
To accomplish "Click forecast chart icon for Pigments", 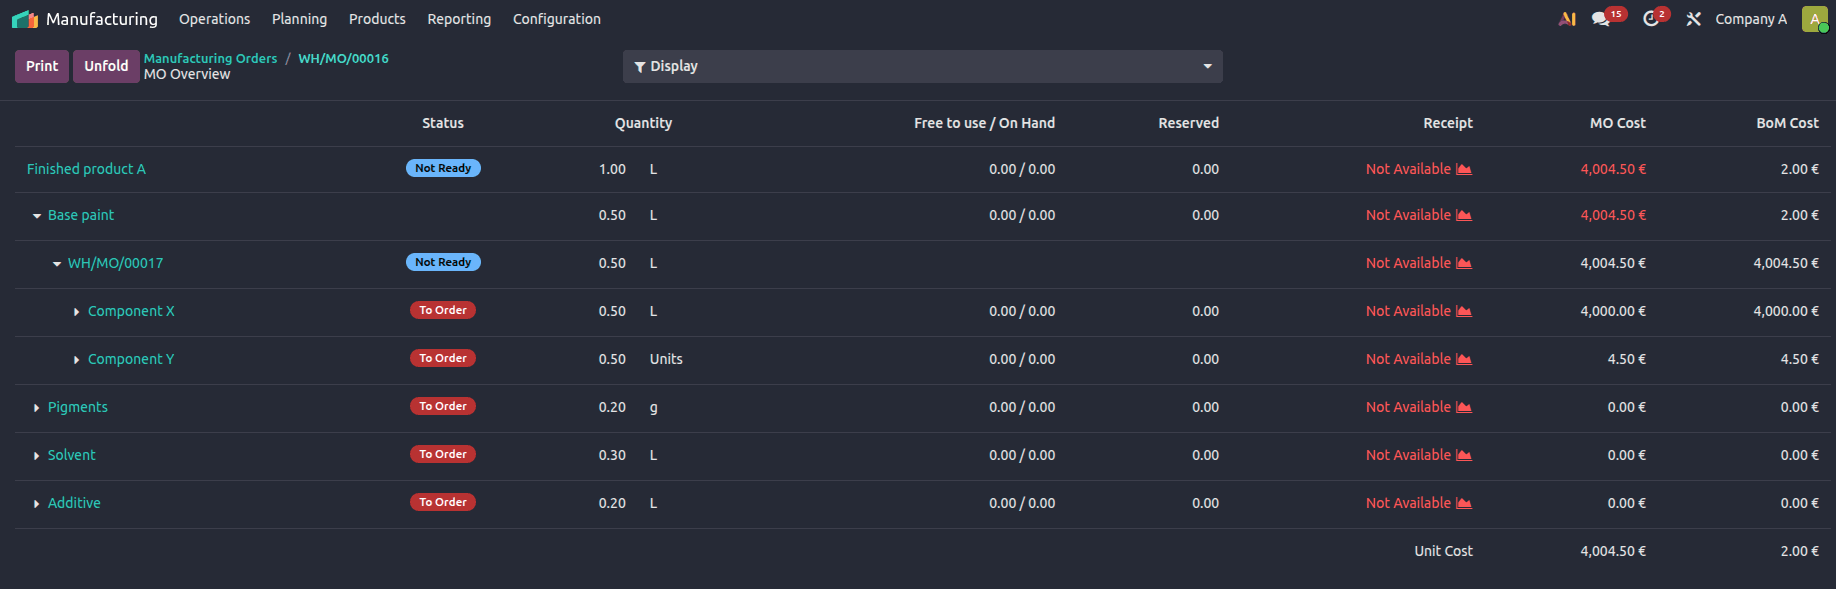I will 1464,407.
